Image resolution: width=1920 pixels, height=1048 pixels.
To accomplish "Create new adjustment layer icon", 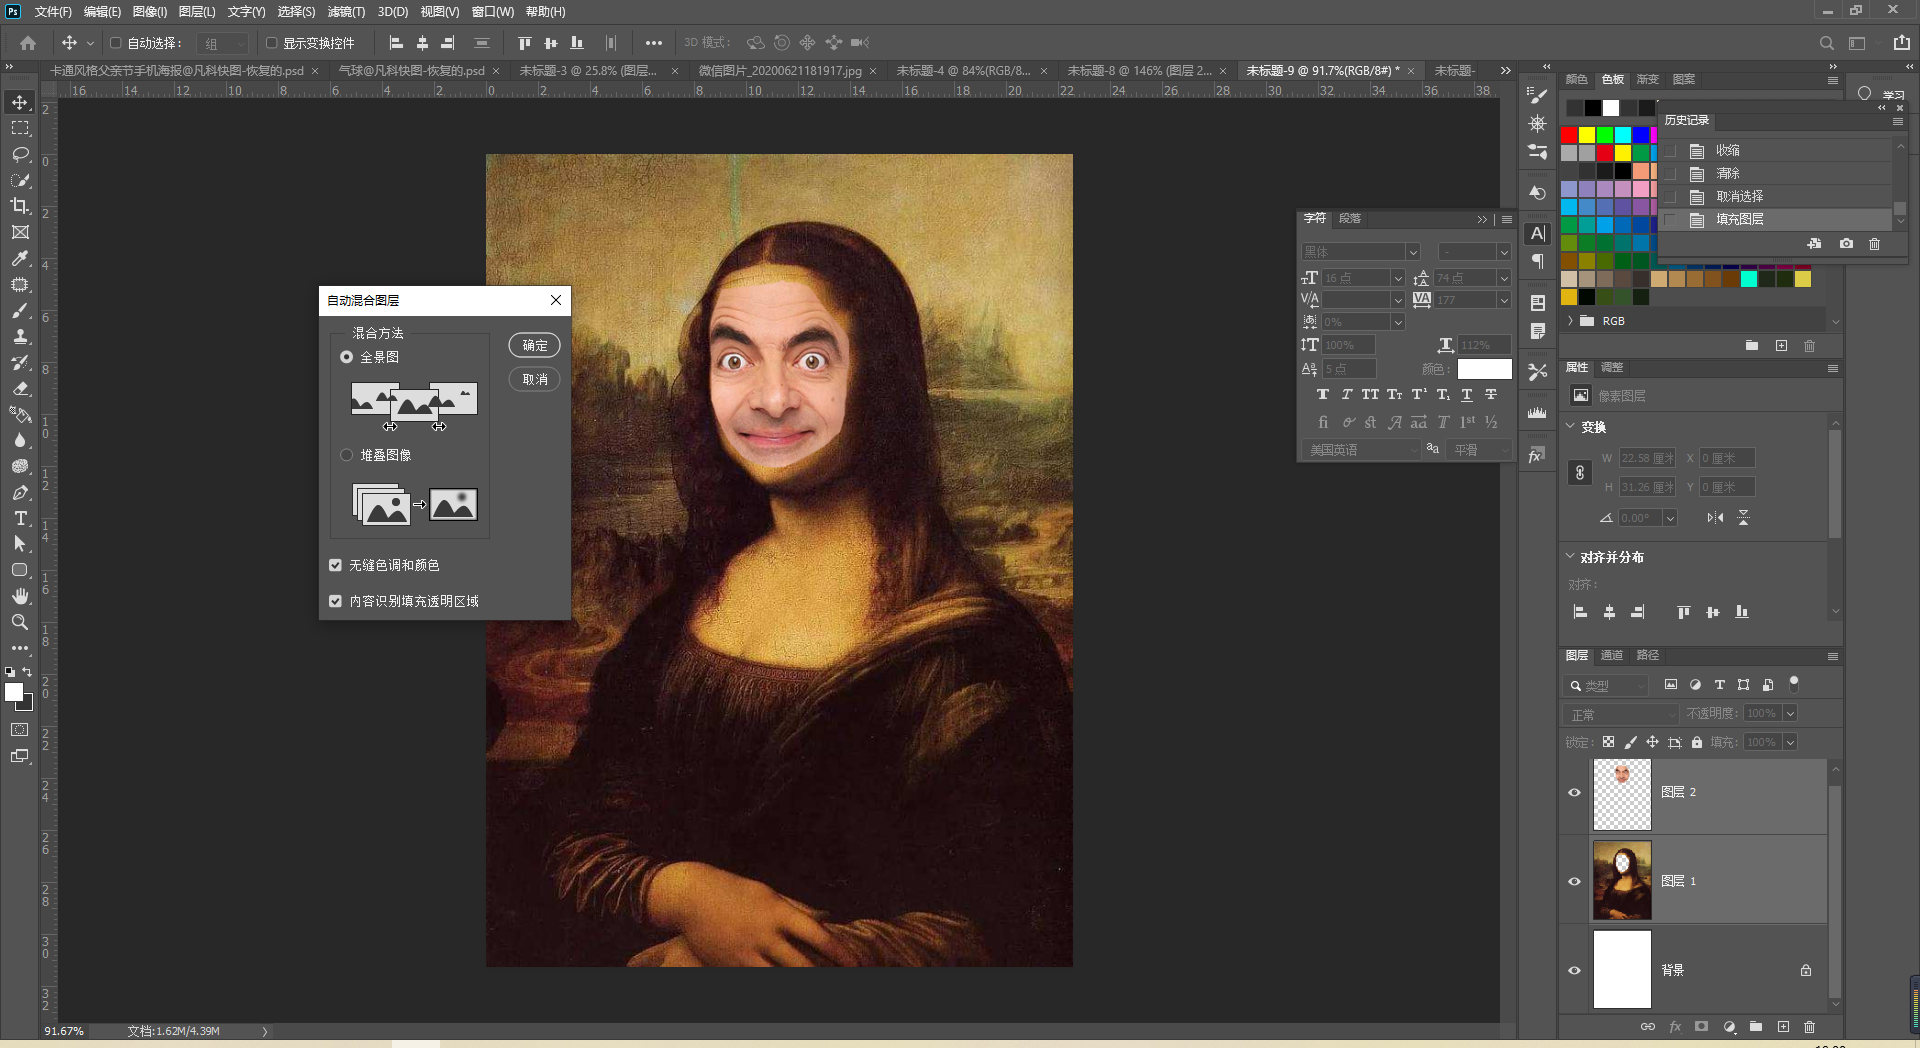I will (x=1729, y=1027).
